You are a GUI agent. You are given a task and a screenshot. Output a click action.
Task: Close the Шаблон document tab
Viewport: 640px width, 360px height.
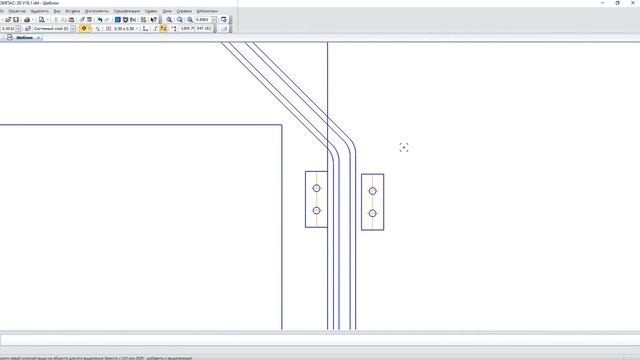tap(38, 38)
